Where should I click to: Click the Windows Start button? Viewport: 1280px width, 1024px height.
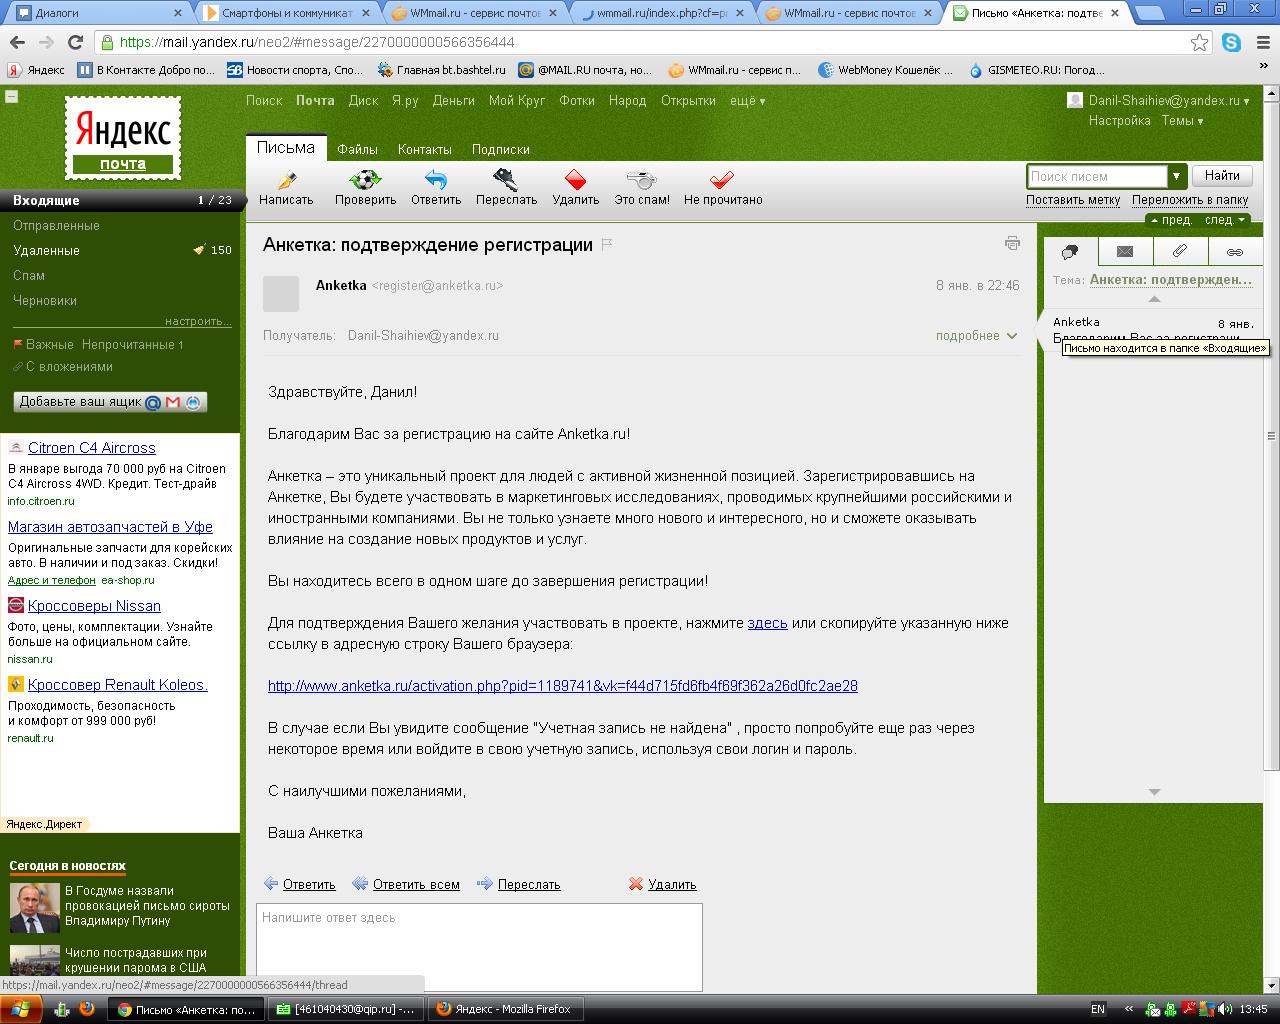21,1009
